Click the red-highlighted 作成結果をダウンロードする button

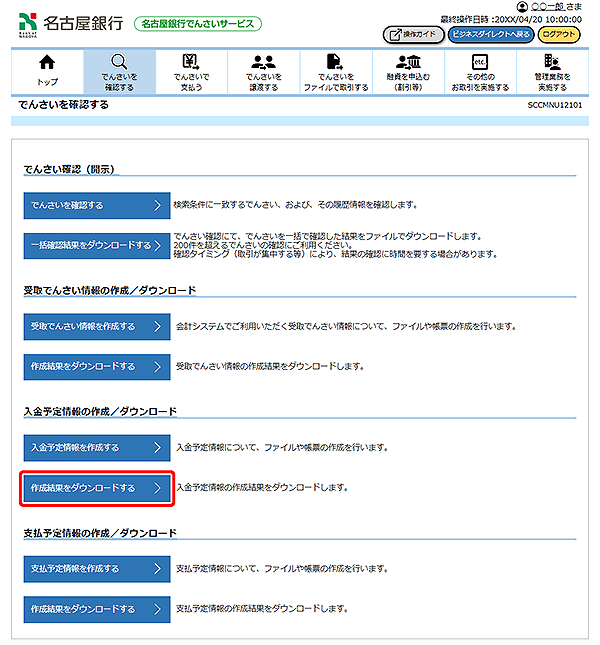[x=97, y=488]
